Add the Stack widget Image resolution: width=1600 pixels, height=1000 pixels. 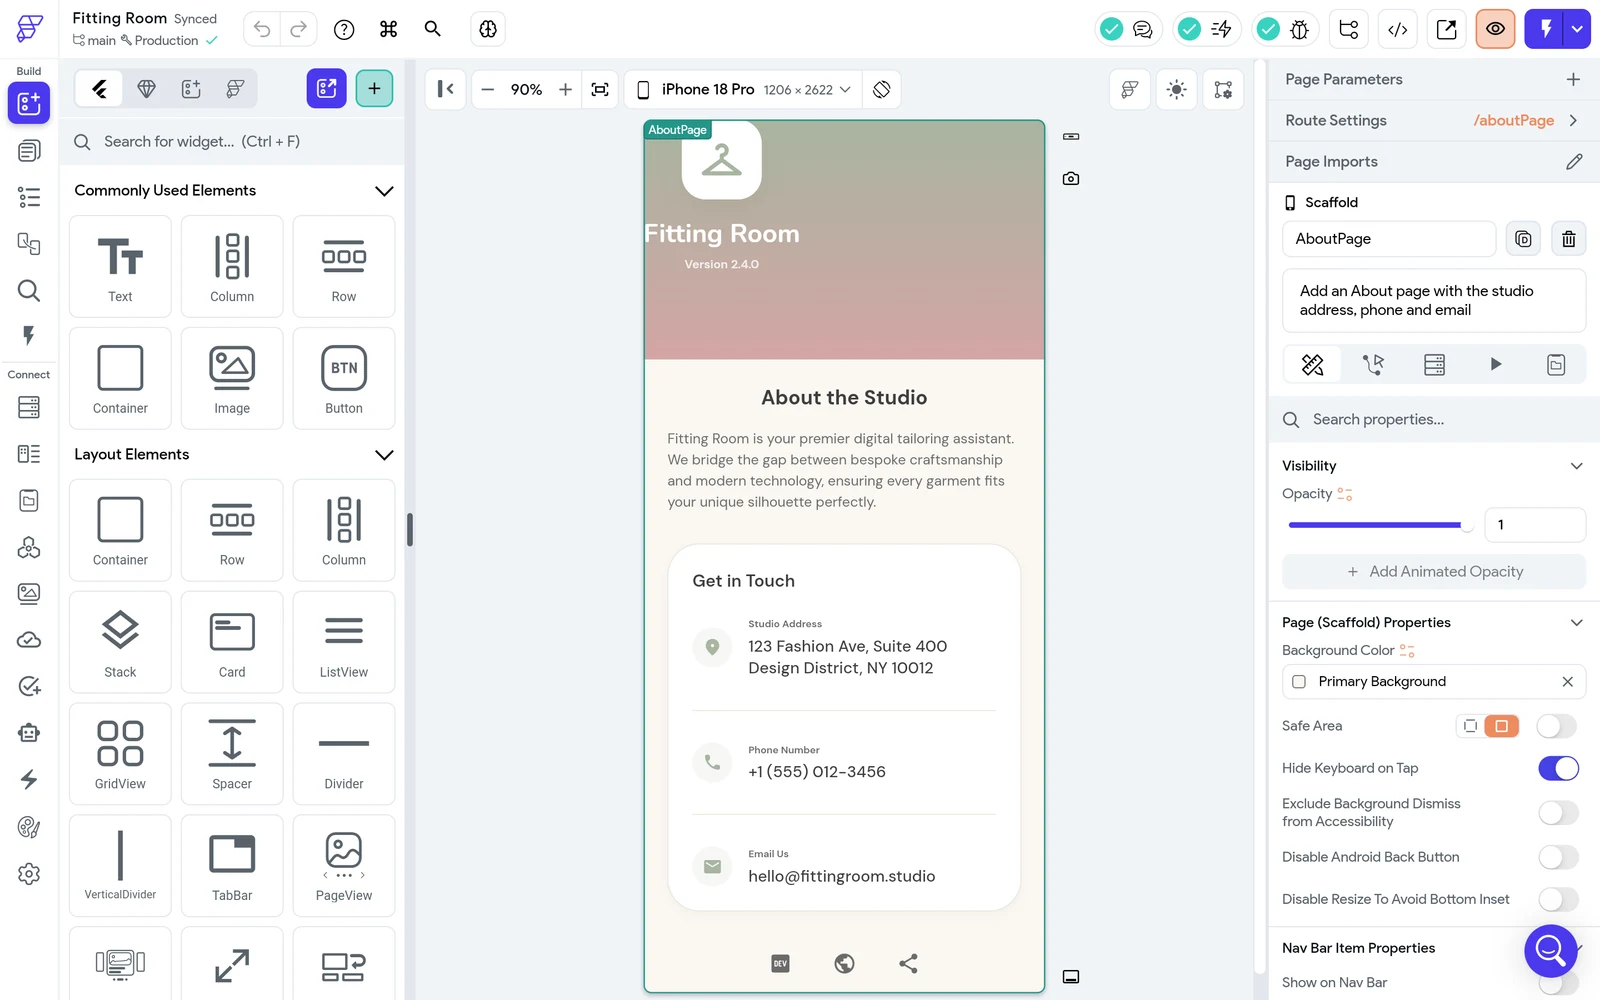point(120,642)
